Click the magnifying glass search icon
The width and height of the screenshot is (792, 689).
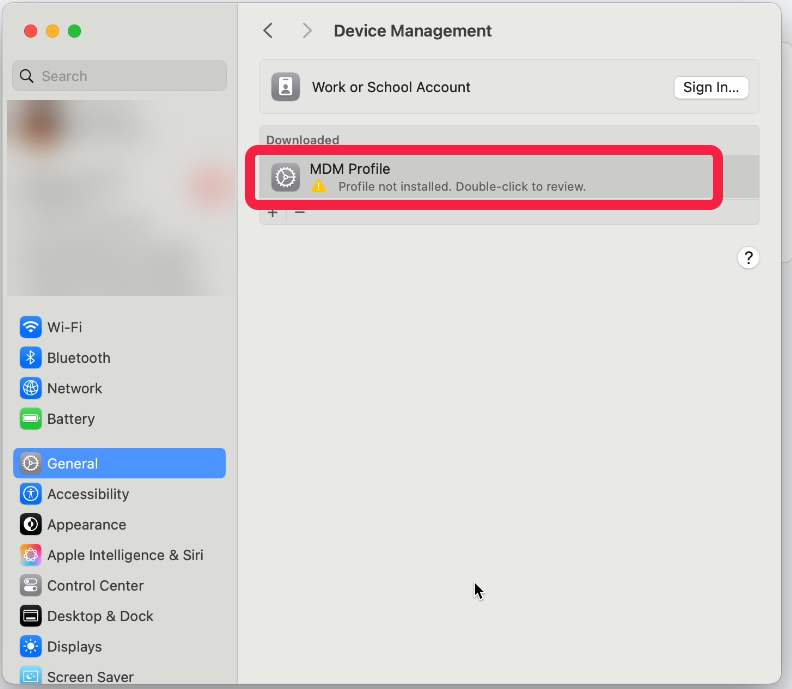(27, 76)
